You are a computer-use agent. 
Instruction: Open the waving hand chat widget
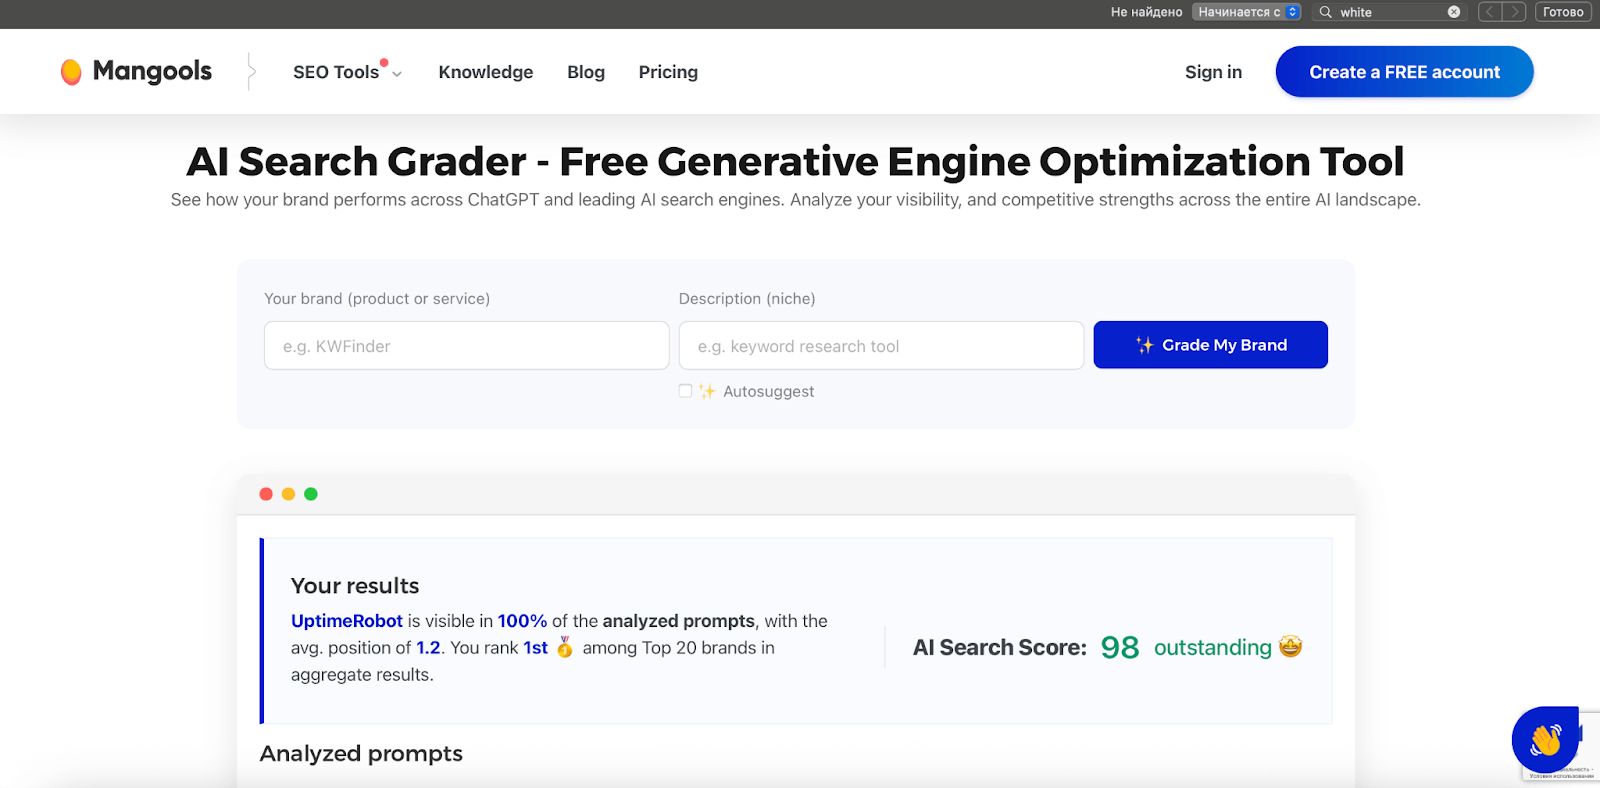(x=1545, y=740)
